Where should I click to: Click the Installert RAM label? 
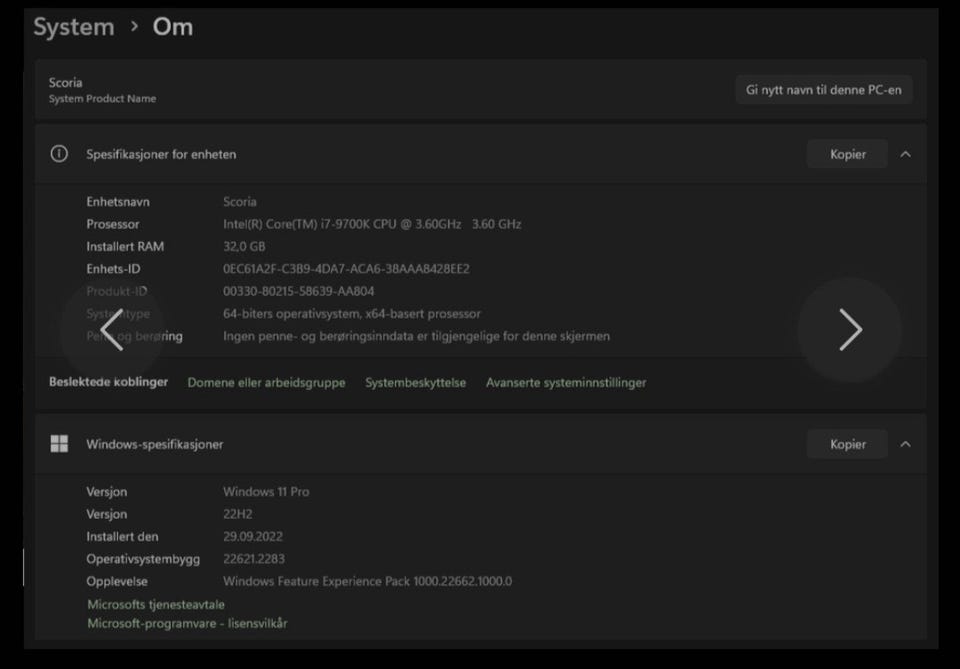click(x=125, y=247)
